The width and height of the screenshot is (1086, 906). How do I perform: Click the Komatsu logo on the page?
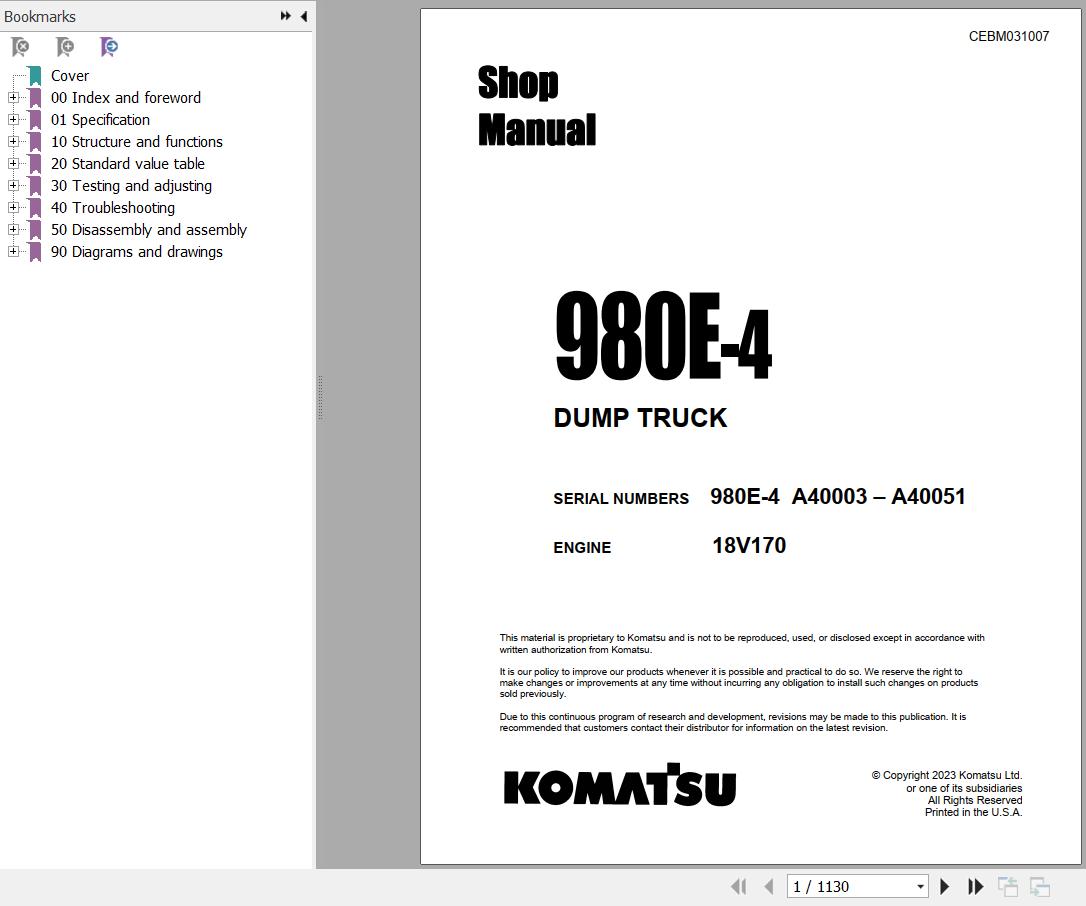pyautogui.click(x=620, y=785)
